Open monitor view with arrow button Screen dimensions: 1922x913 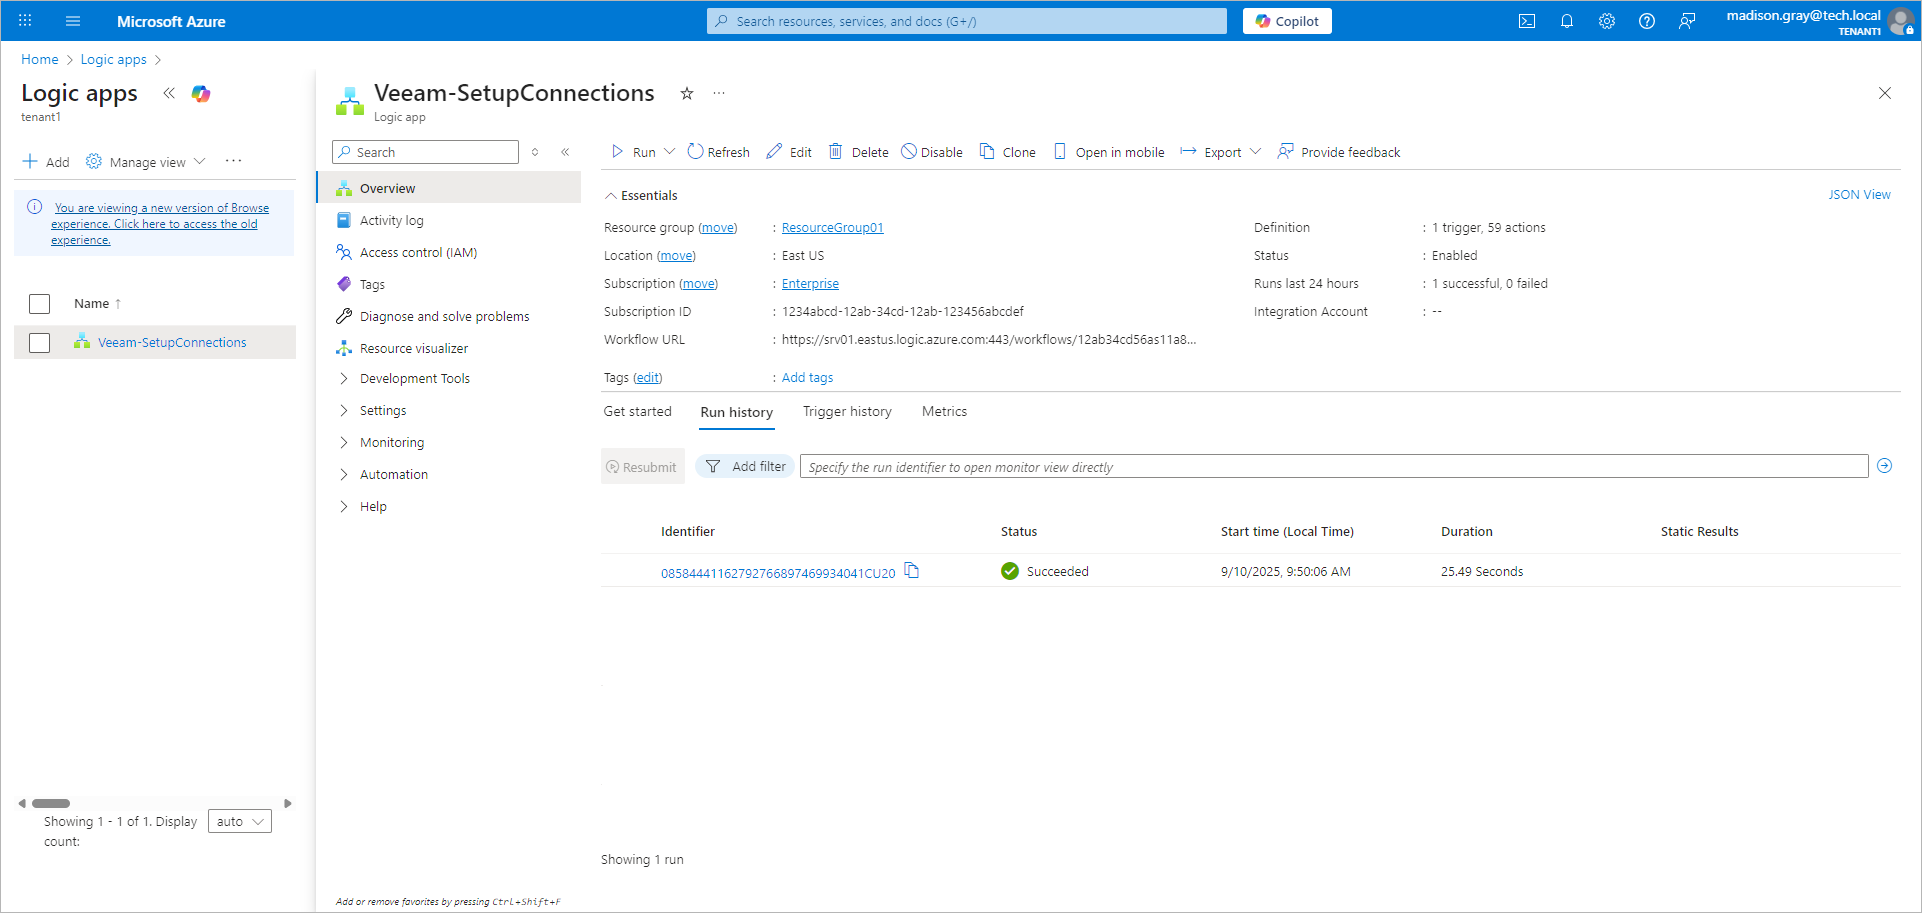click(x=1885, y=466)
